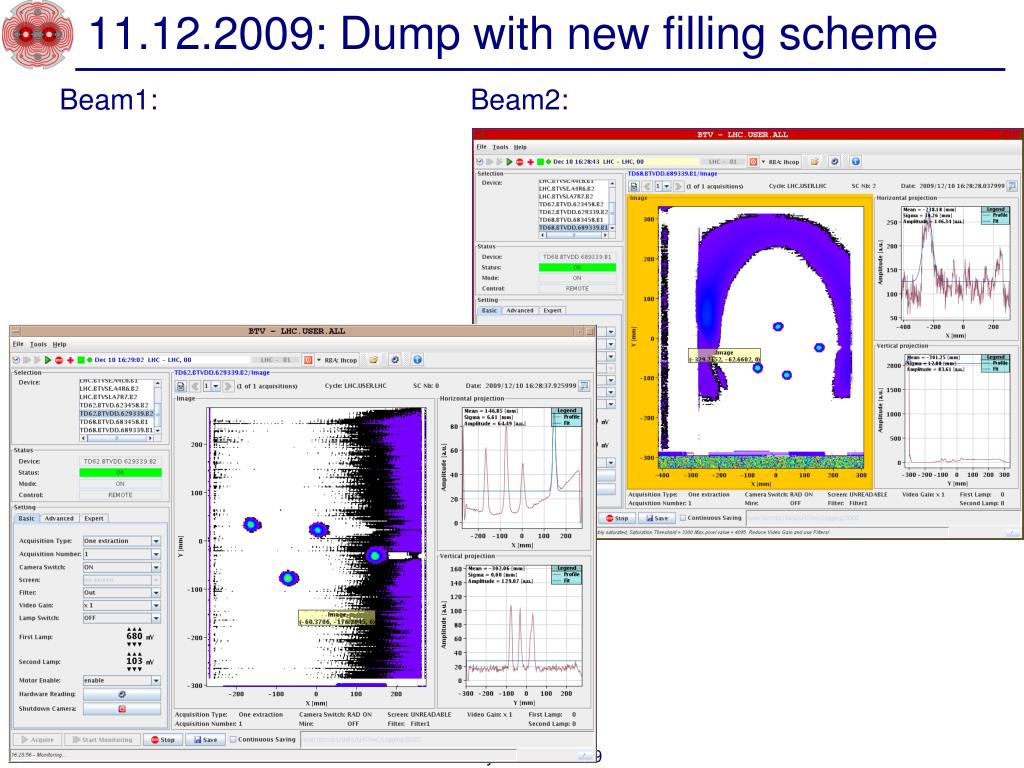The image size is (1024, 768).
Task: Click green play icon in Beam2 window toolbar
Action: (509, 161)
